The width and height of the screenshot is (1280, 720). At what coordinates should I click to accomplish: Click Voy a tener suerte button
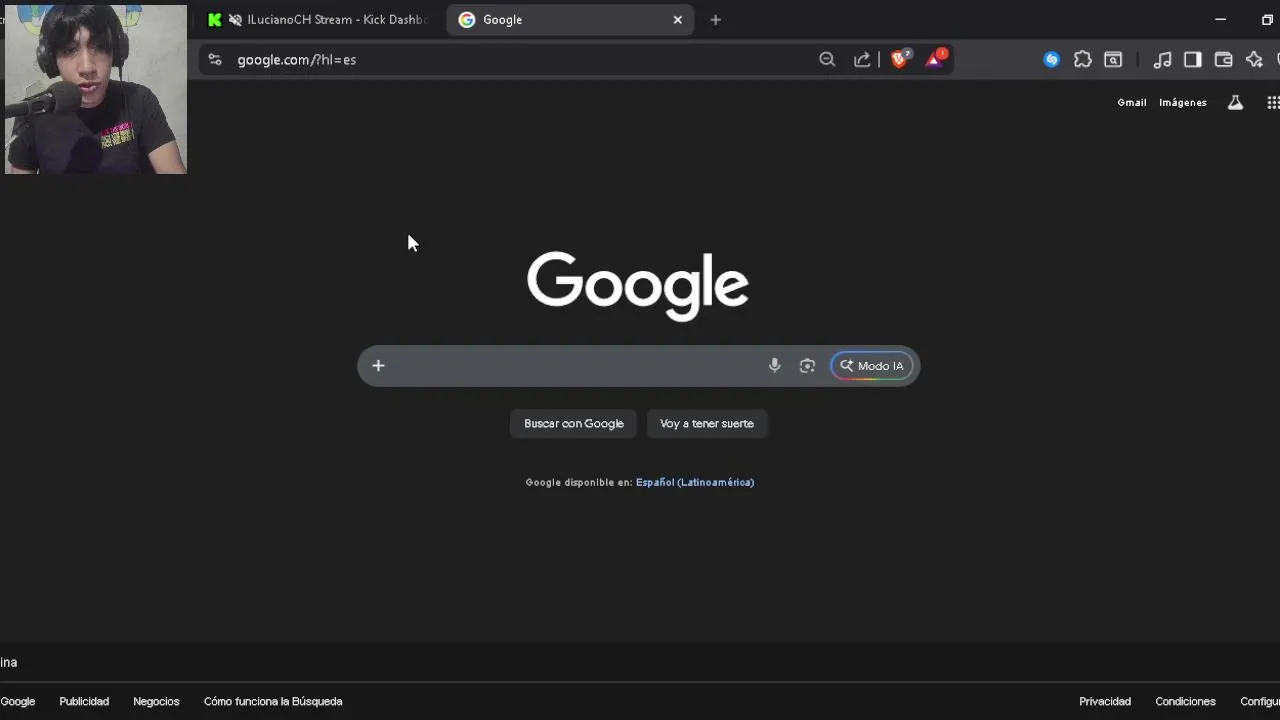tap(707, 424)
